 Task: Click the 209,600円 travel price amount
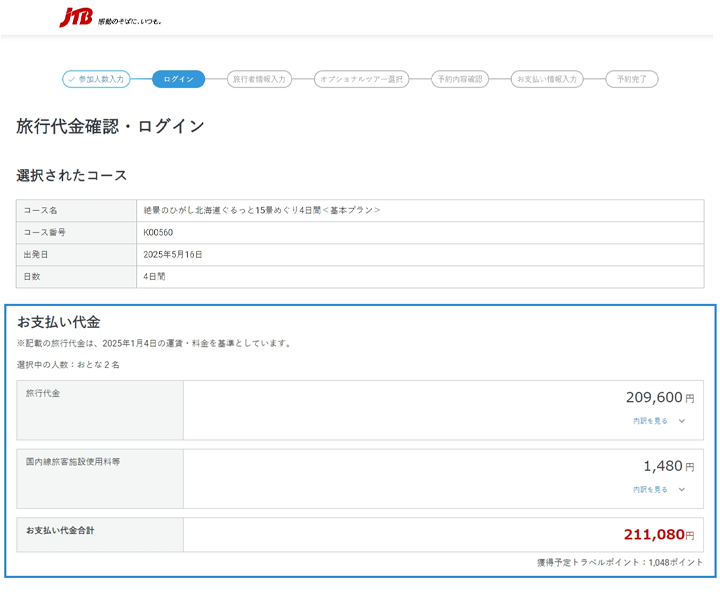pos(659,397)
